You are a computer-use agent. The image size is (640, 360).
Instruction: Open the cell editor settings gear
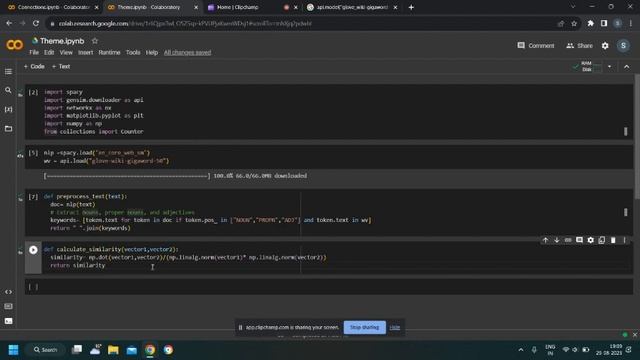coord(591,240)
